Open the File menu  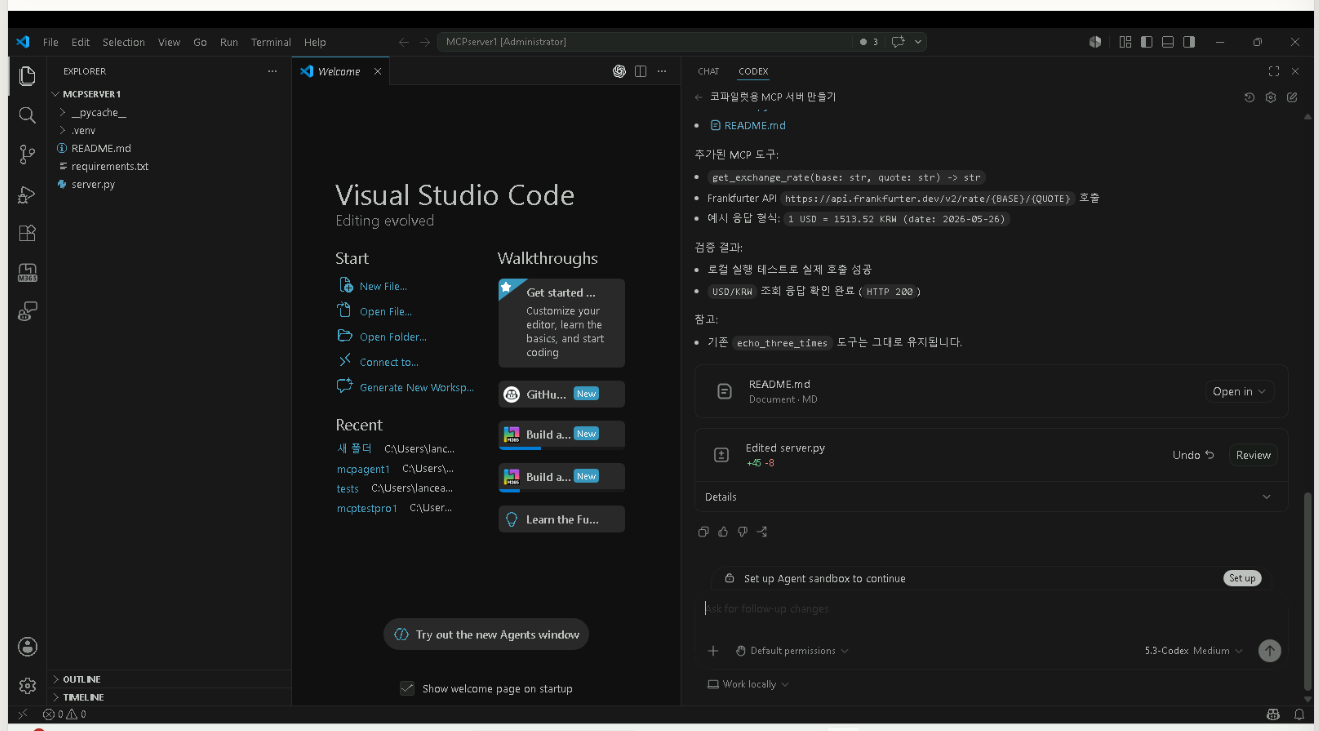coord(51,42)
